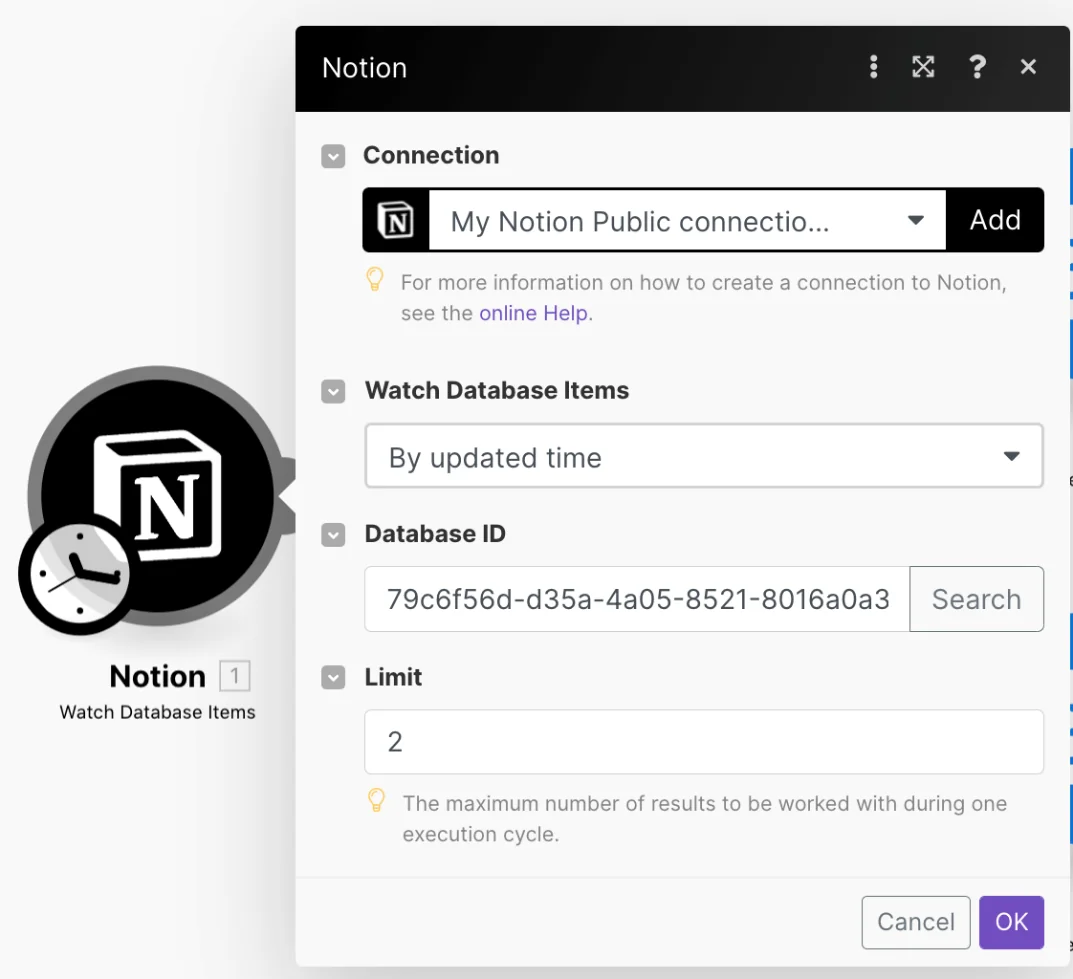Confirm settings with the purple OK button
Viewport: 1073px width, 979px height.
point(1011,922)
